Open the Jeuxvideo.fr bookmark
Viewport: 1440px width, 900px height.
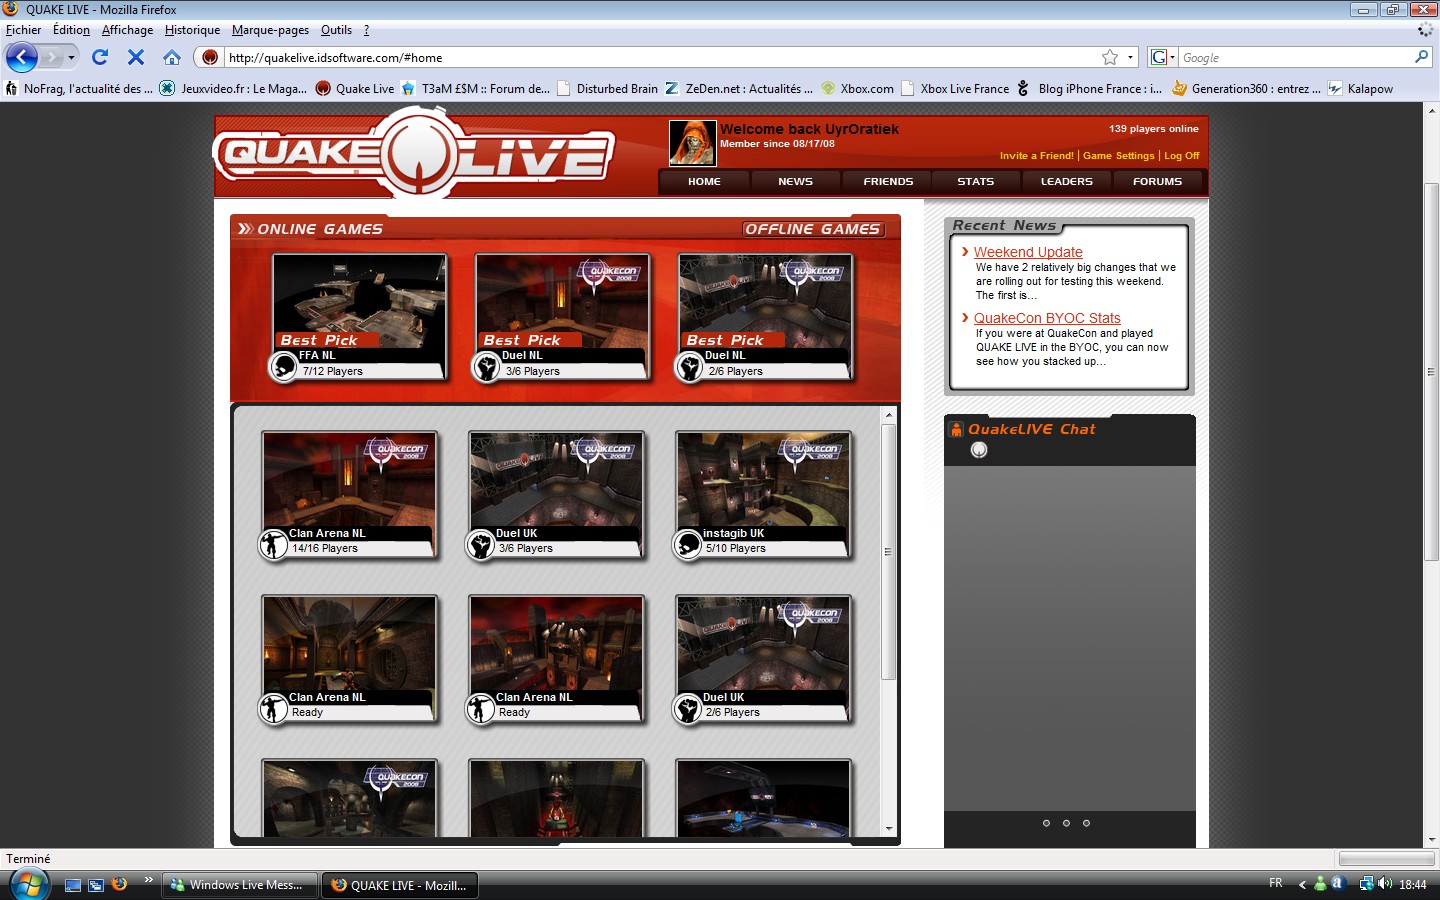pos(234,89)
